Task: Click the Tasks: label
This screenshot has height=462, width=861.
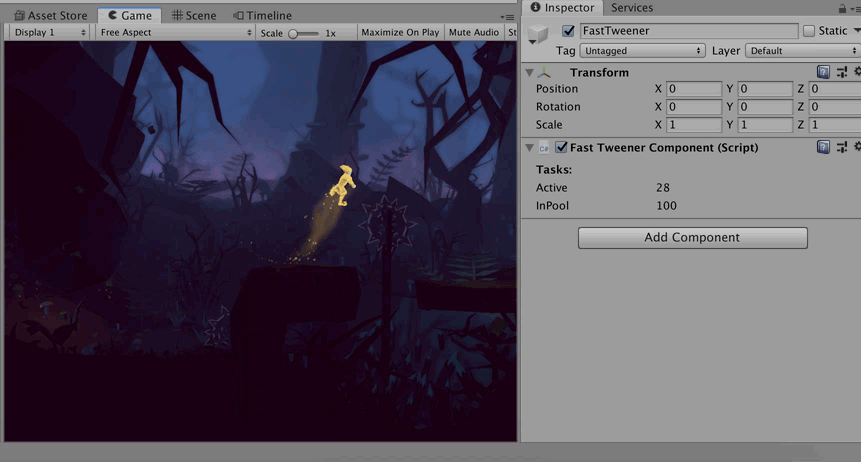Action: coord(554,170)
